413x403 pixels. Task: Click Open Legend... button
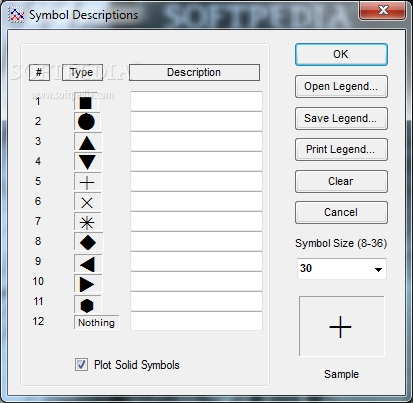point(341,86)
